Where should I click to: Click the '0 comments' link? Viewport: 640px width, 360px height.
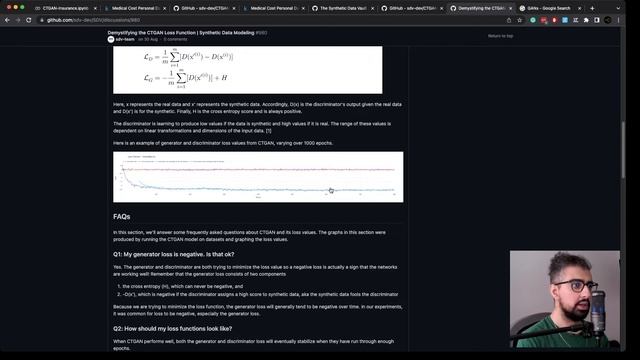pyautogui.click(x=175, y=40)
